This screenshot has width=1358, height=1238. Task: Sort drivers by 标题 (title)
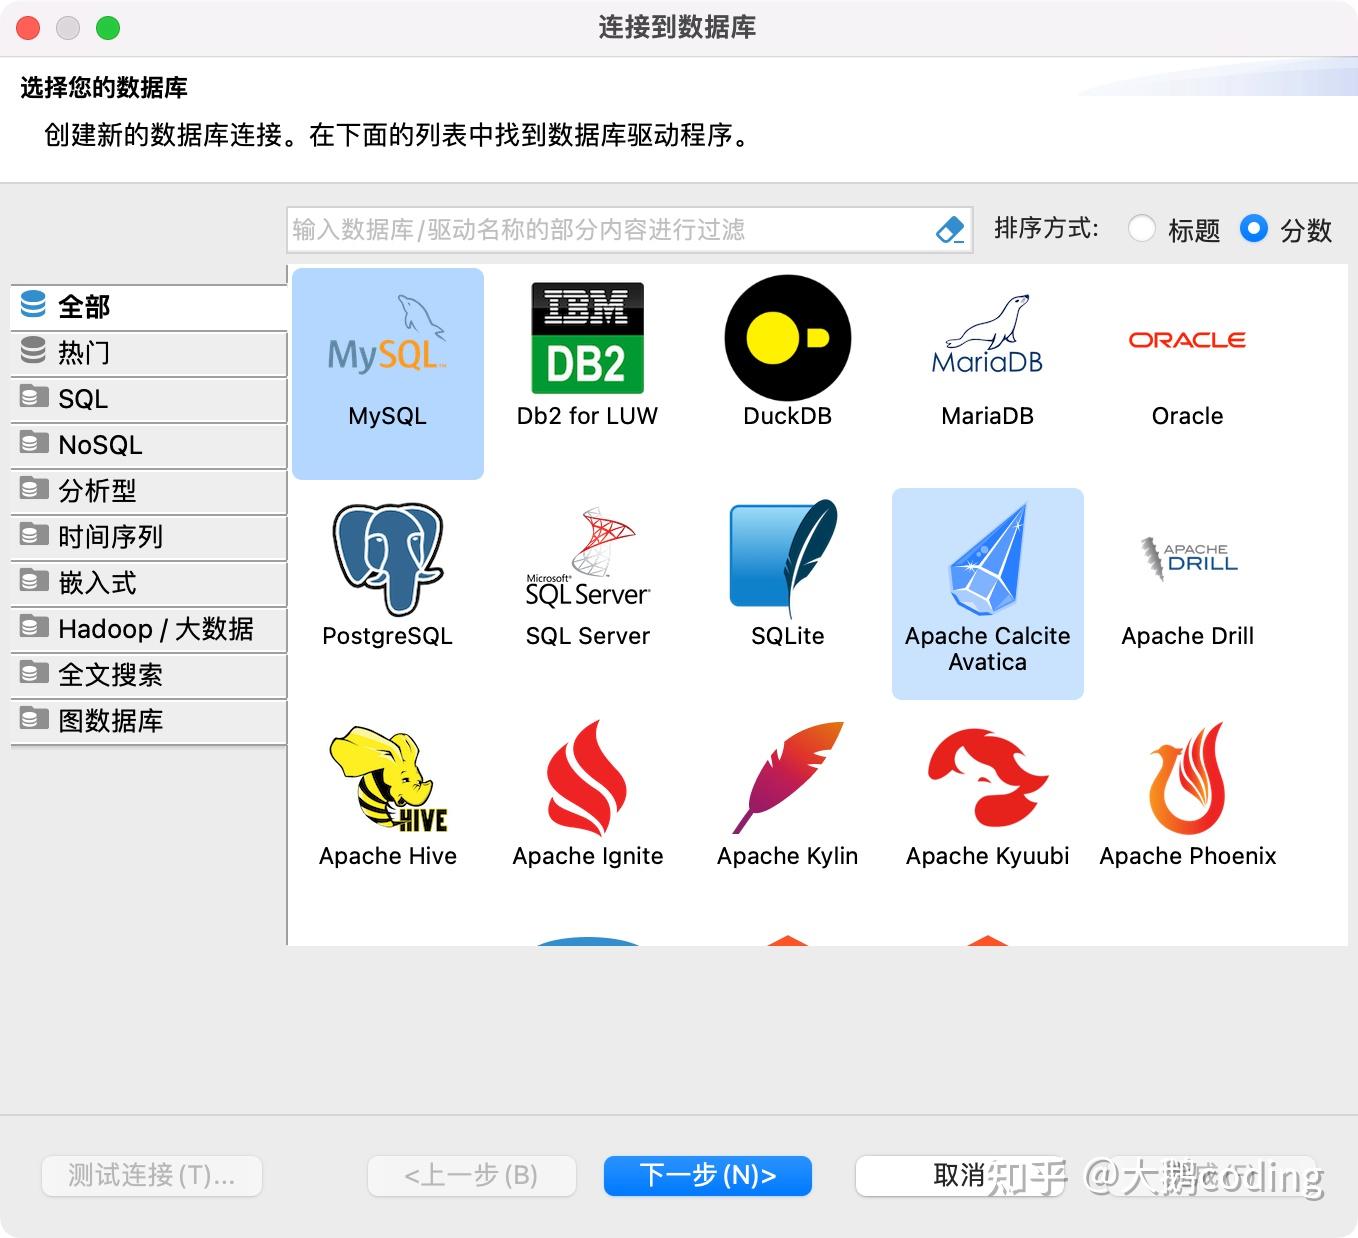tap(1141, 229)
